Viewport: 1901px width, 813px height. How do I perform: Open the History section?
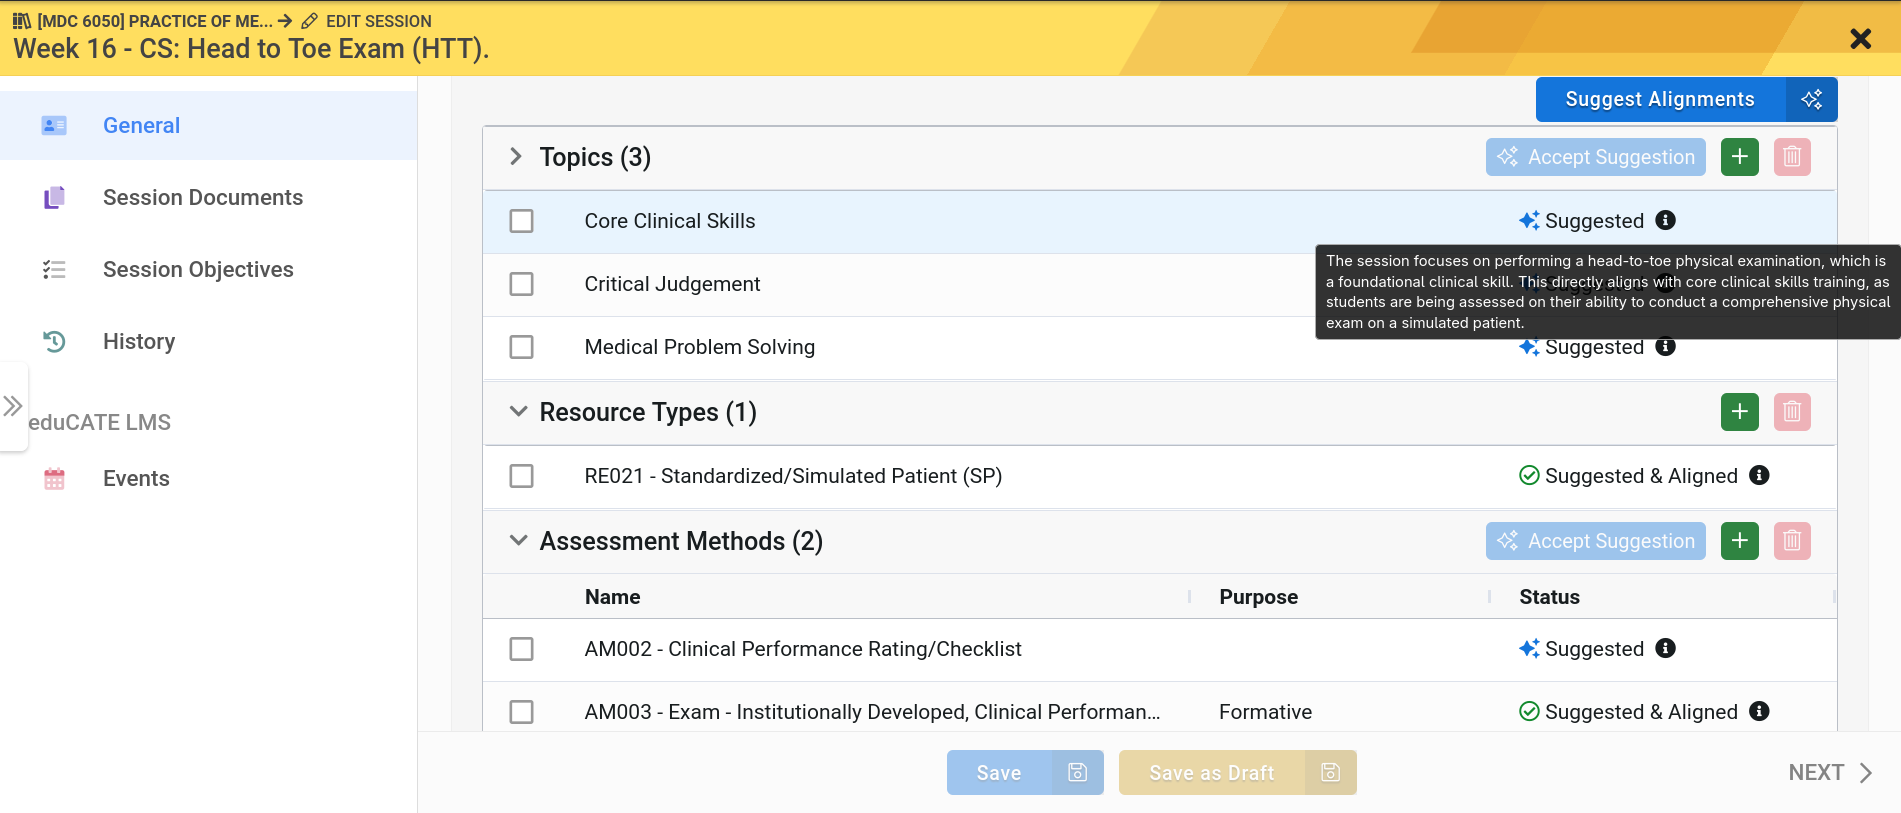208,342
